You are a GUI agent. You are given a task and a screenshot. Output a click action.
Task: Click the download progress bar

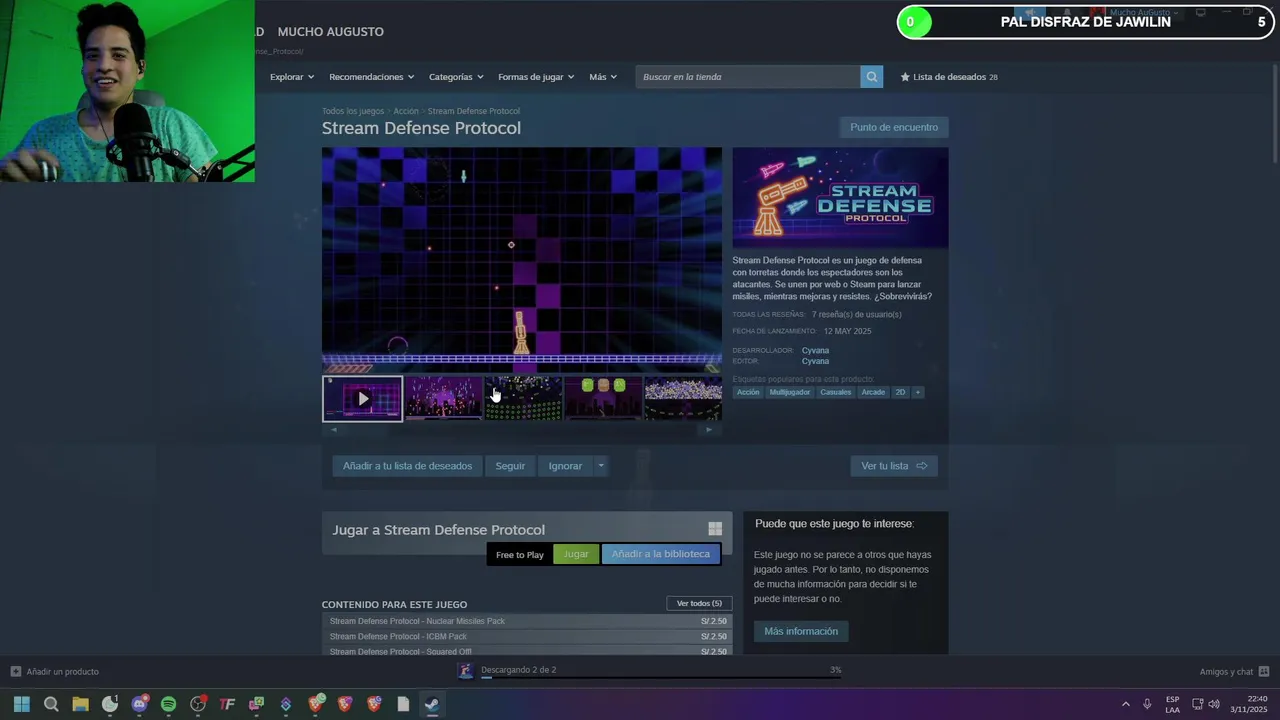(660, 677)
